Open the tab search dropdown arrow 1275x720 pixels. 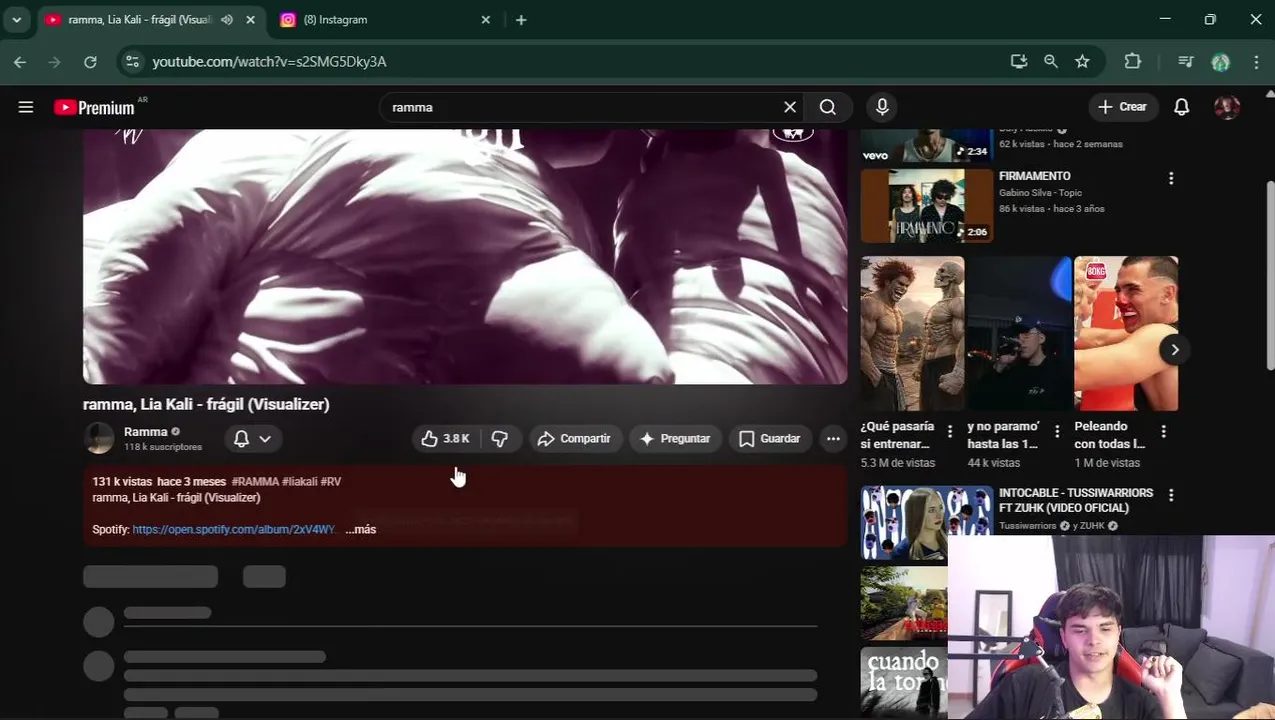tap(16, 20)
